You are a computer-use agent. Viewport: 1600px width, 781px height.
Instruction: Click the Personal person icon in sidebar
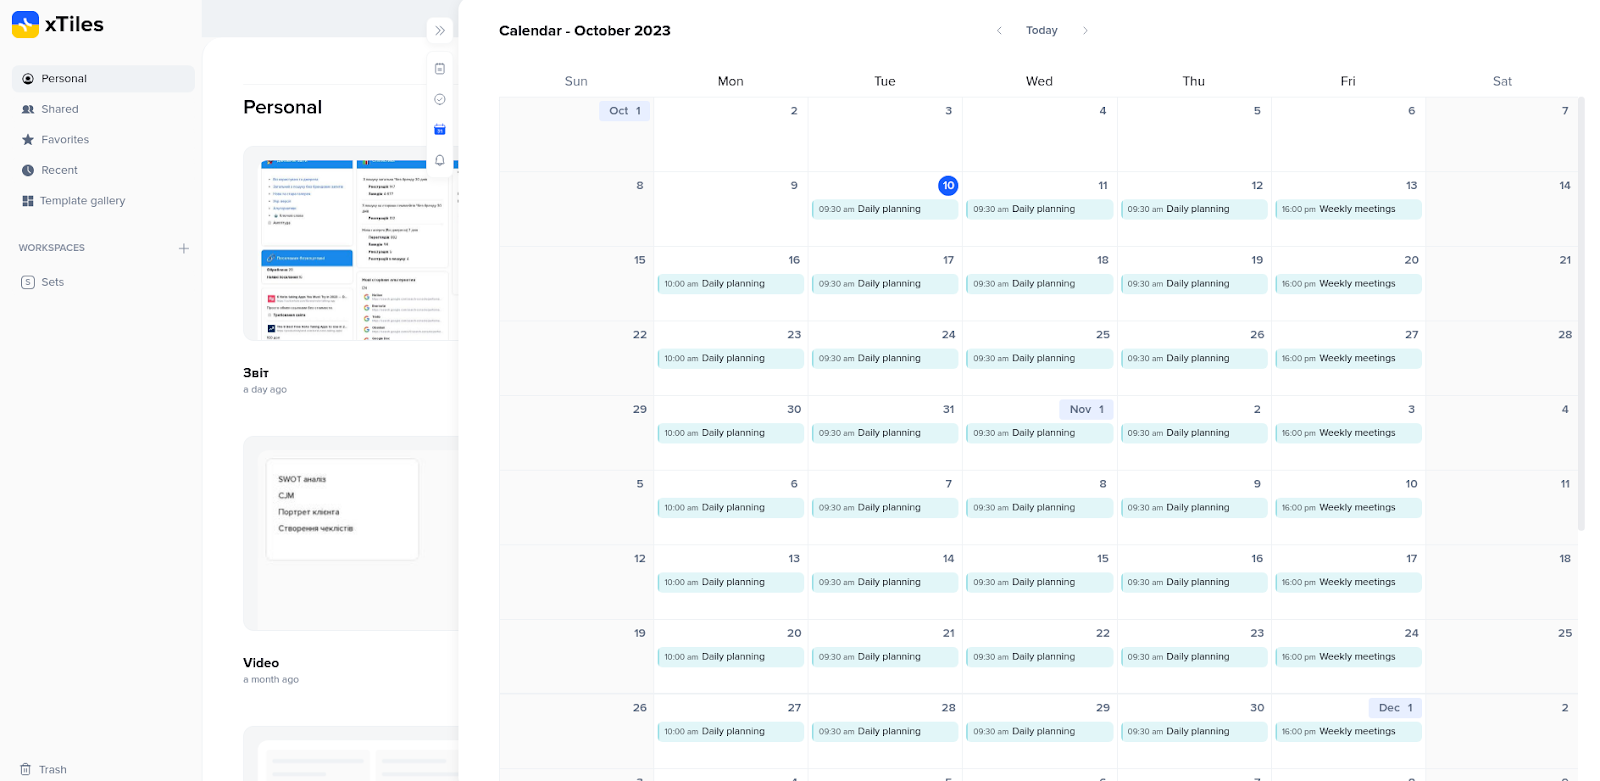tap(28, 78)
